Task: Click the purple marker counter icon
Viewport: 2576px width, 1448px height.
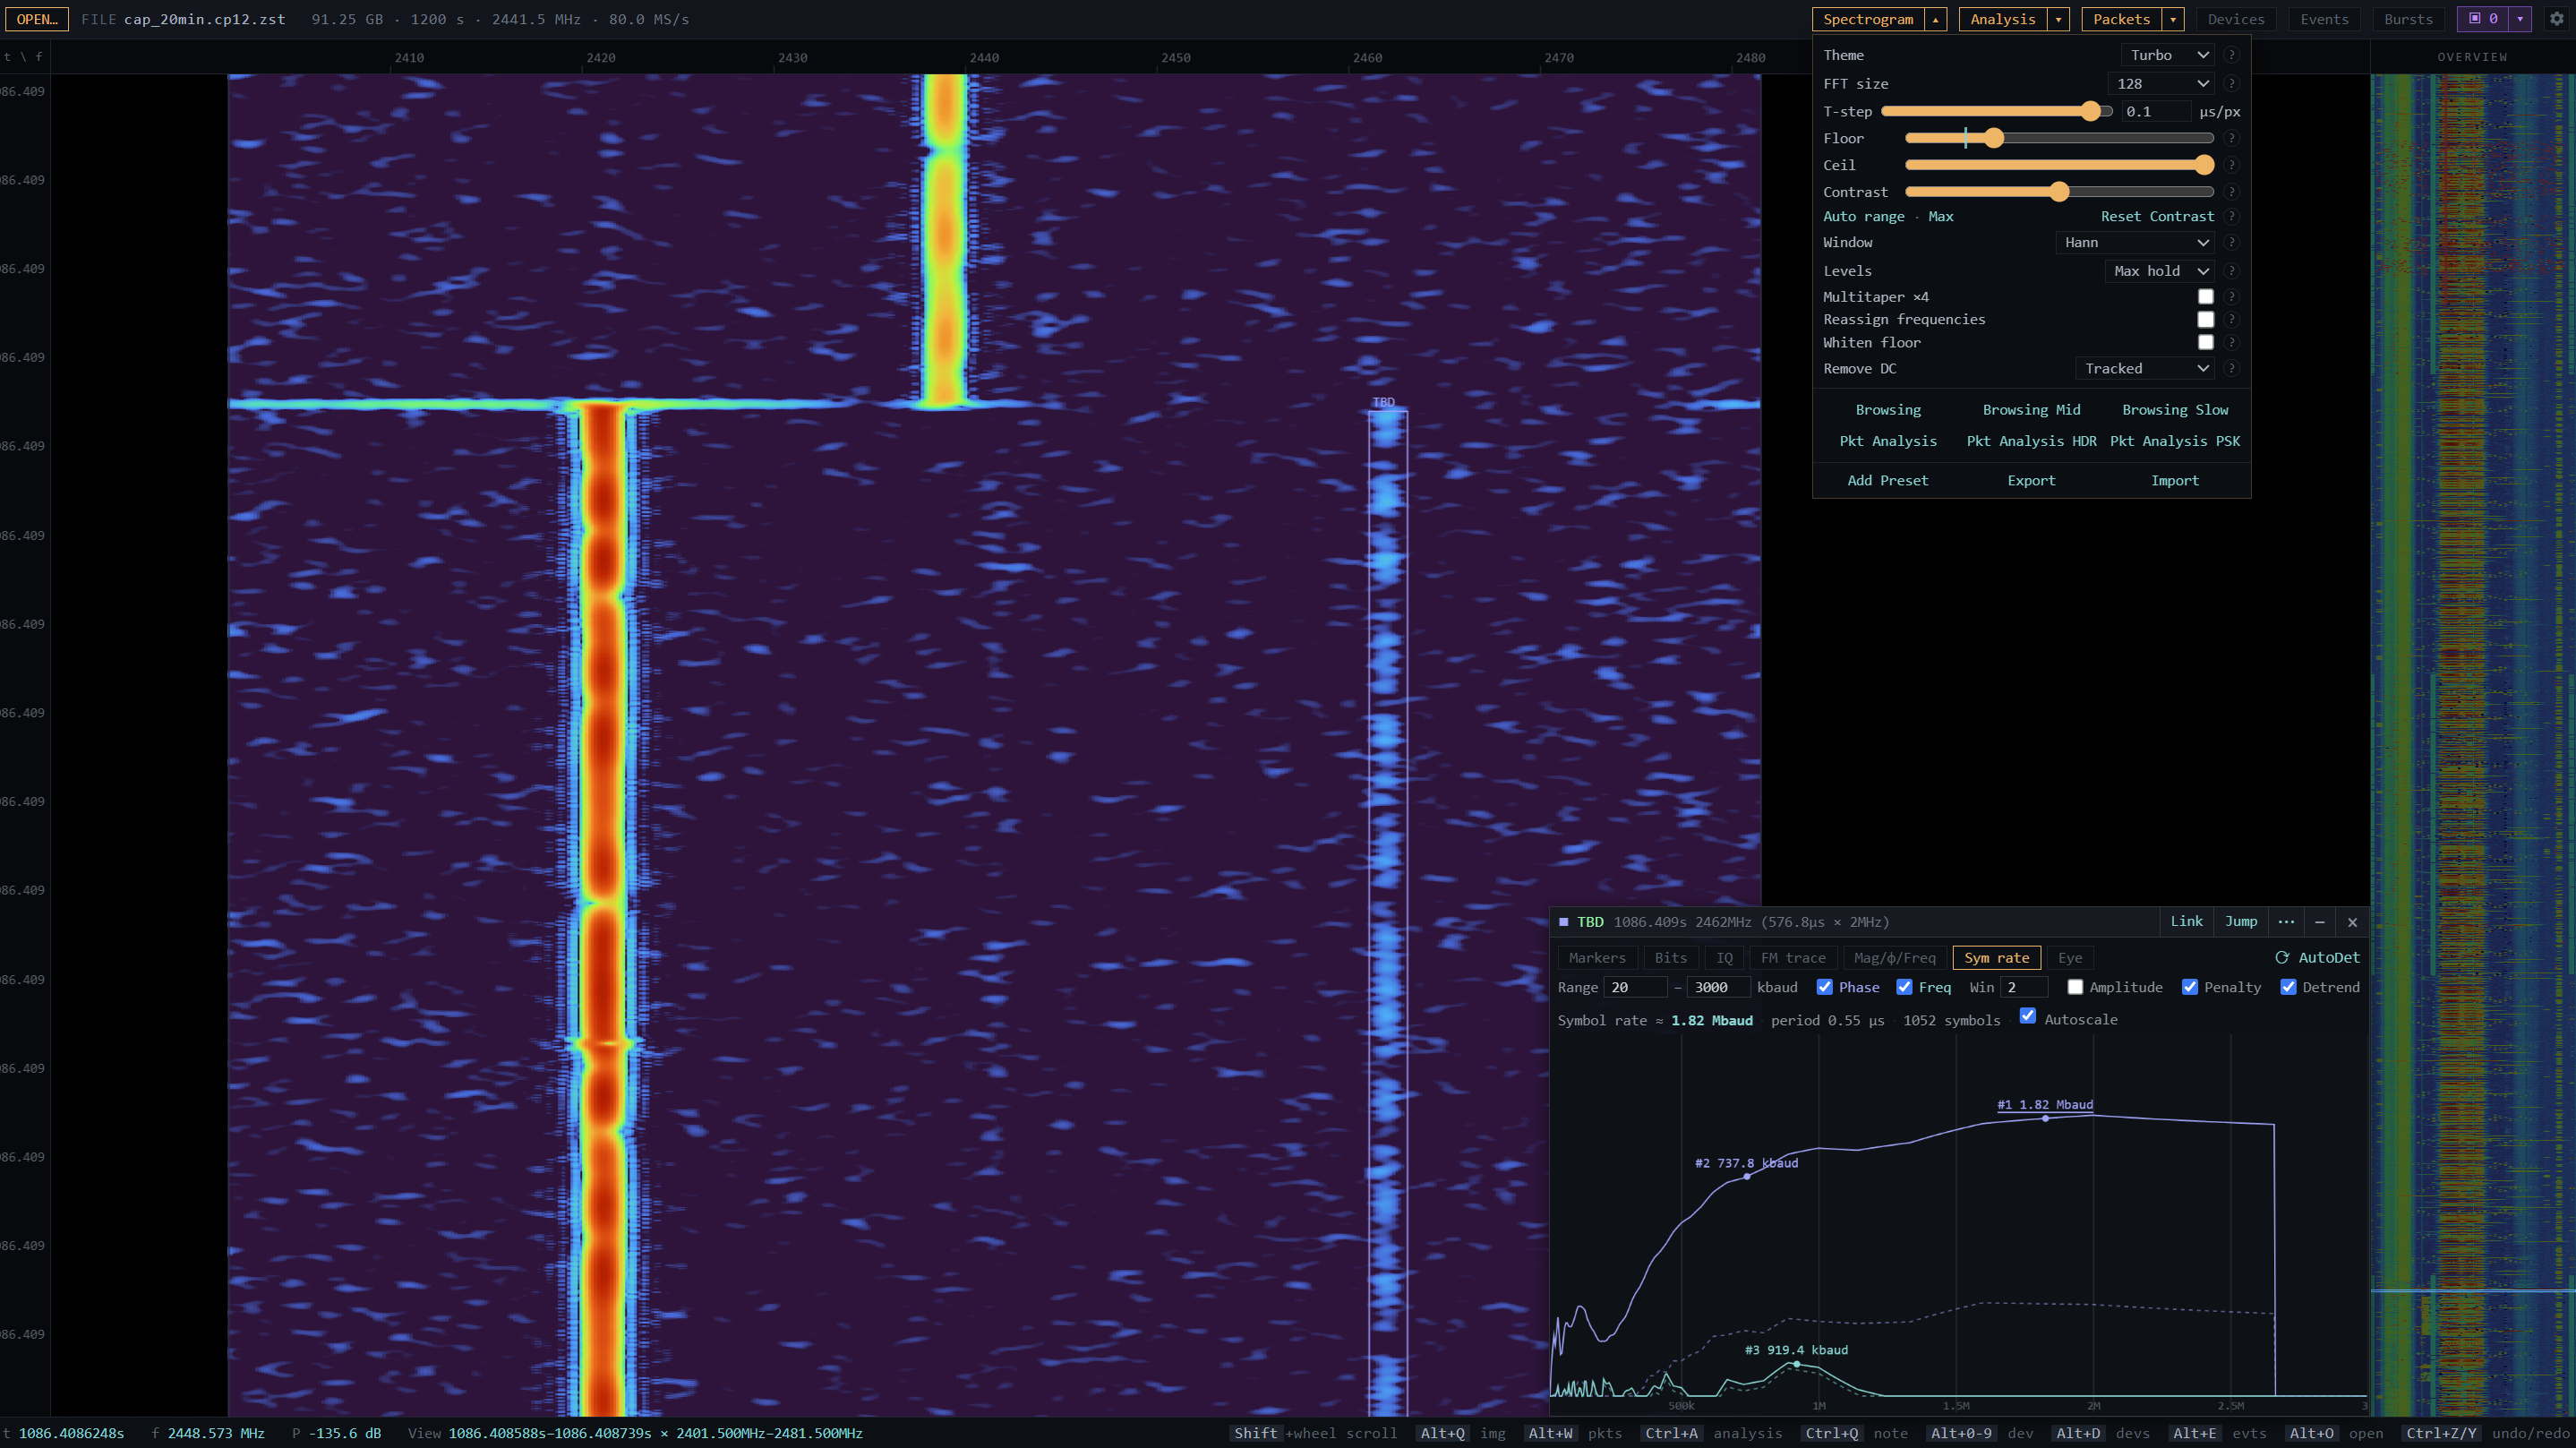Action: [2475, 18]
